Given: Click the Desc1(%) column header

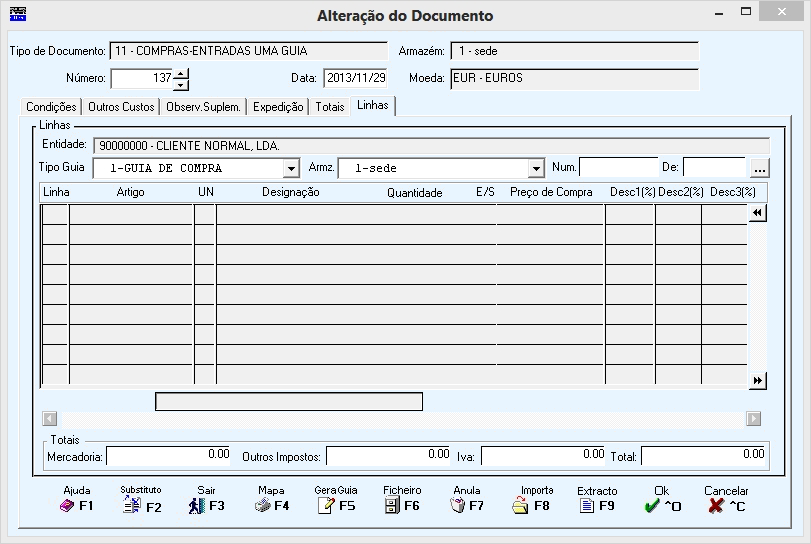Looking at the screenshot, I should [x=633, y=192].
